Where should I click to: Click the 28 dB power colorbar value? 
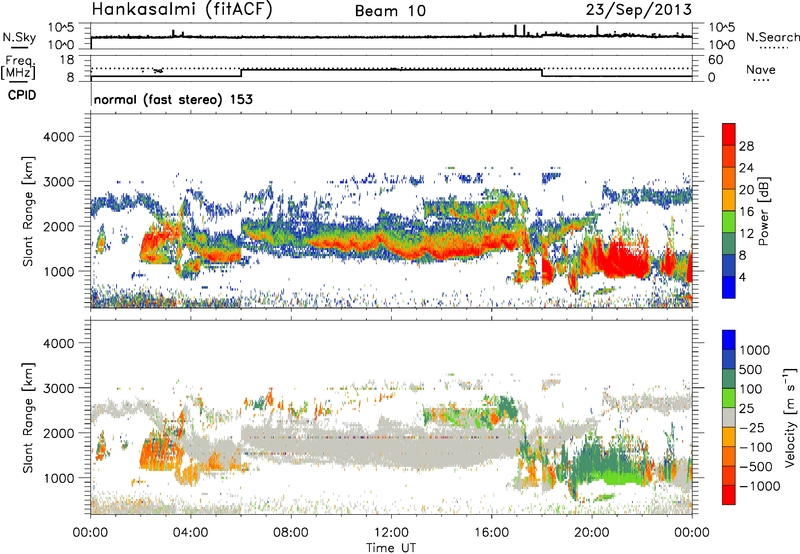(x=746, y=146)
